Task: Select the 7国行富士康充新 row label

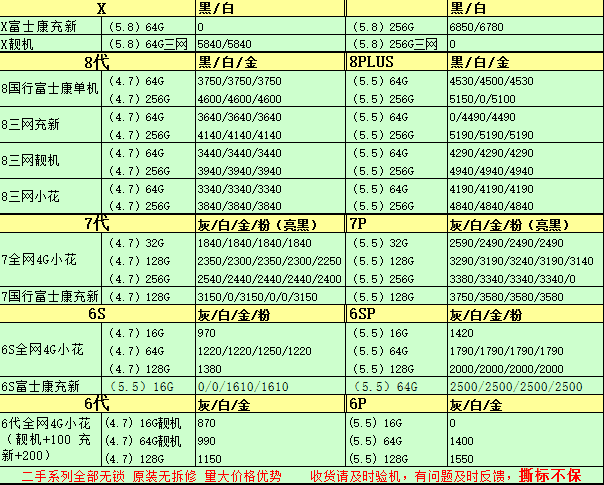Action: click(50, 297)
